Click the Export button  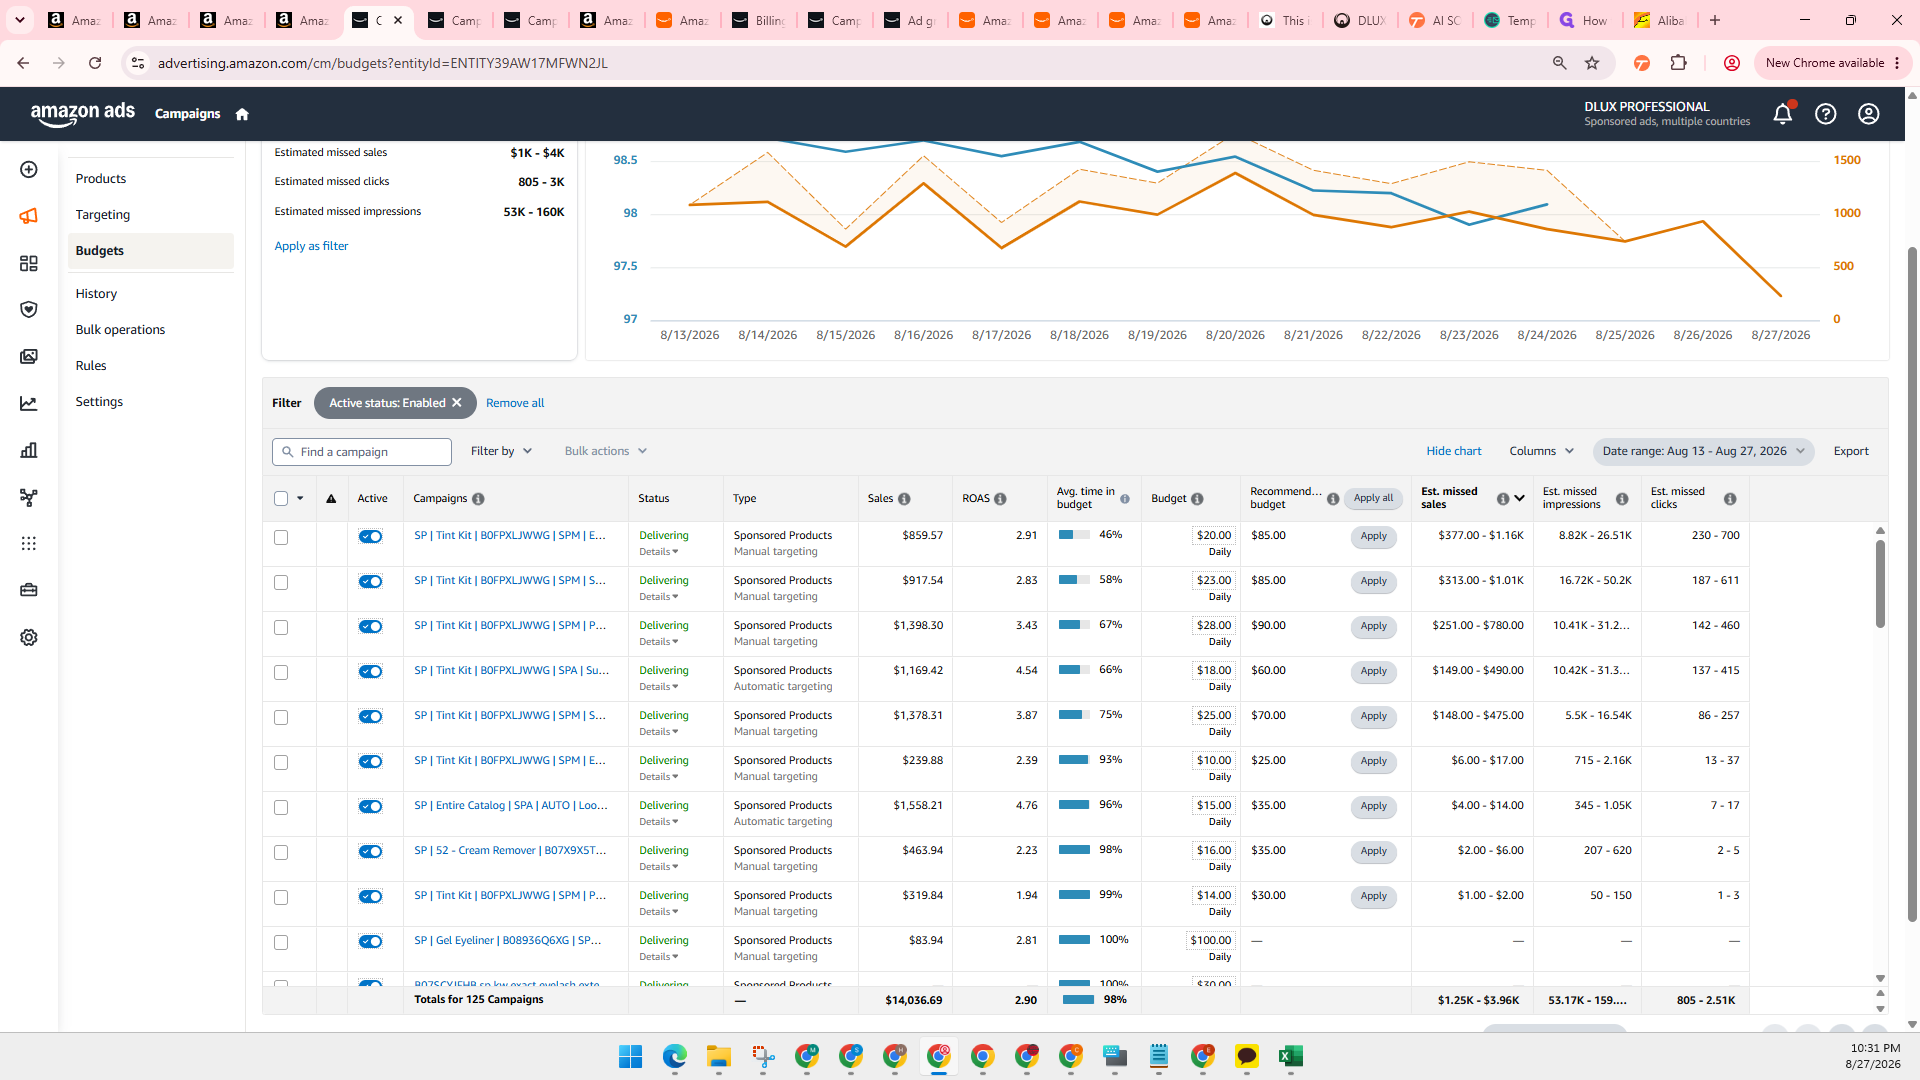(1851, 452)
